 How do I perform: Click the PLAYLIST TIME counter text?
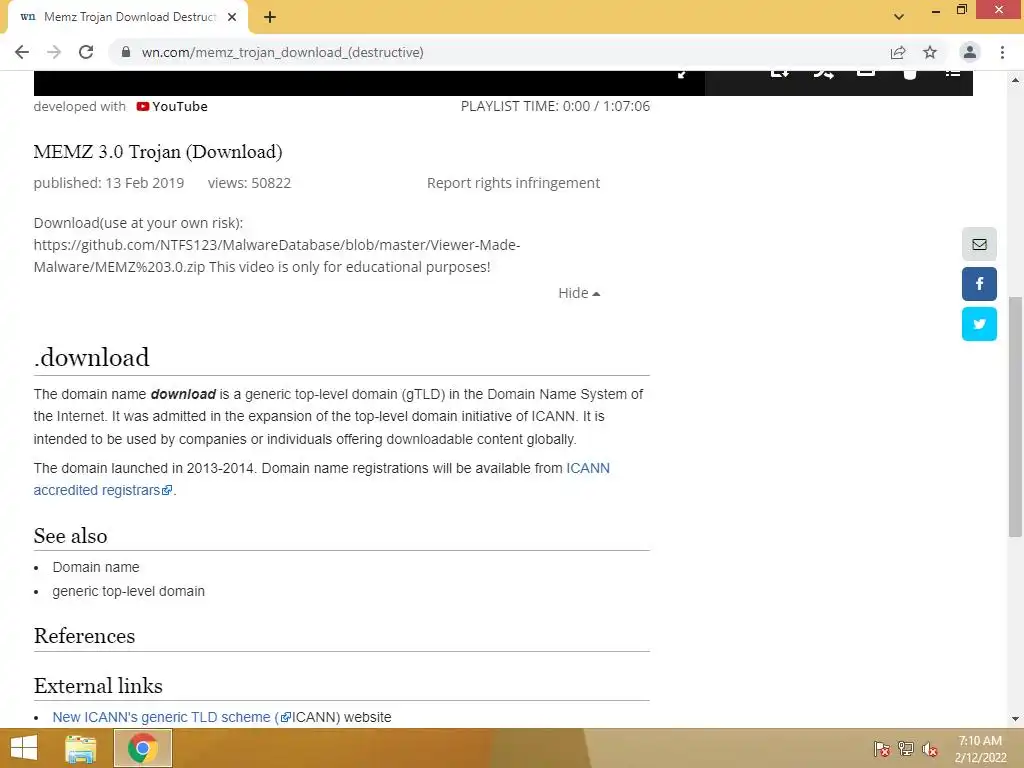[555, 106]
